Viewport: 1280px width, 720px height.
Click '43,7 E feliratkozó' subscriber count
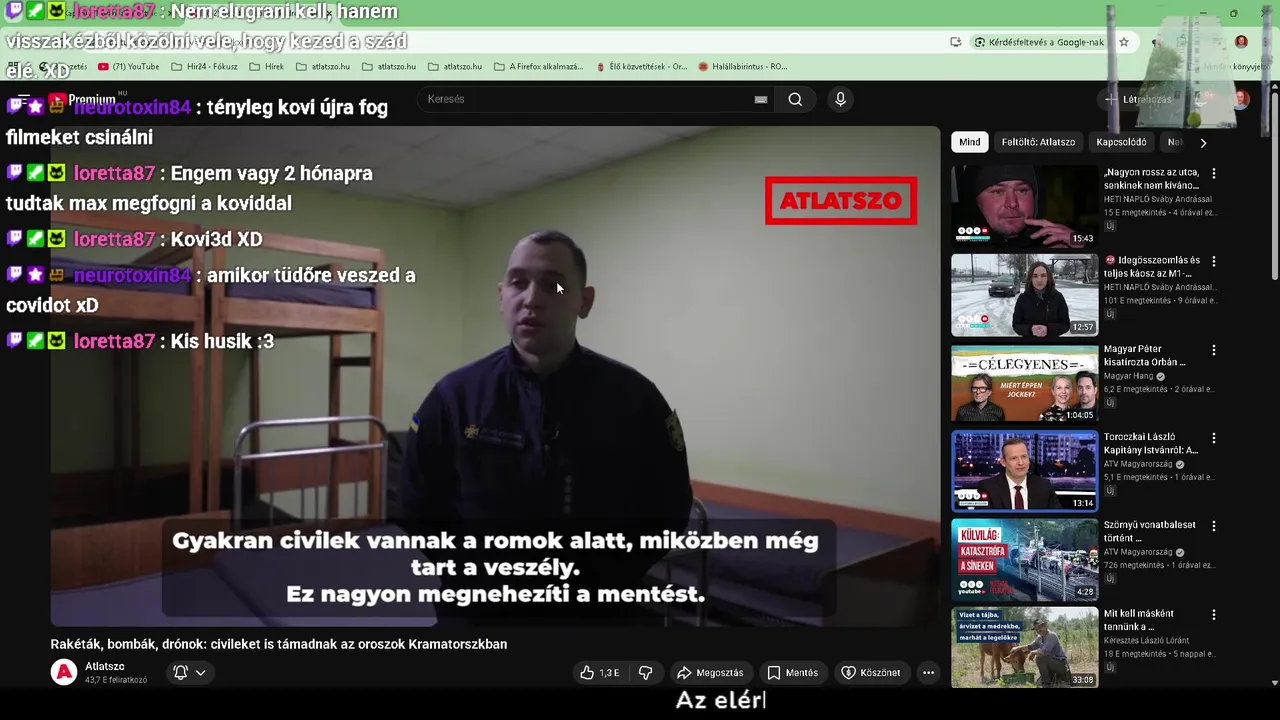point(116,680)
